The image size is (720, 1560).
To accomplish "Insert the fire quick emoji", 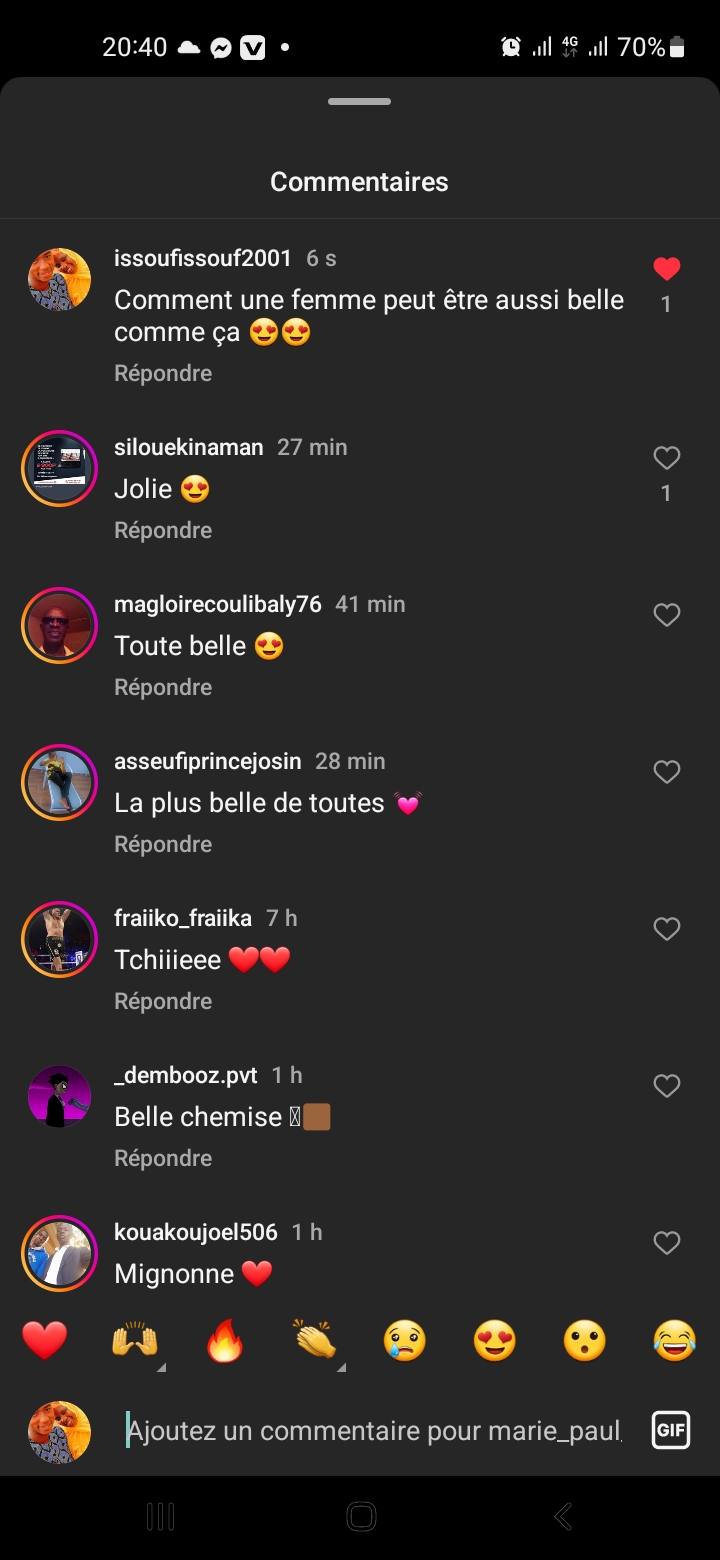I will tap(225, 1341).
